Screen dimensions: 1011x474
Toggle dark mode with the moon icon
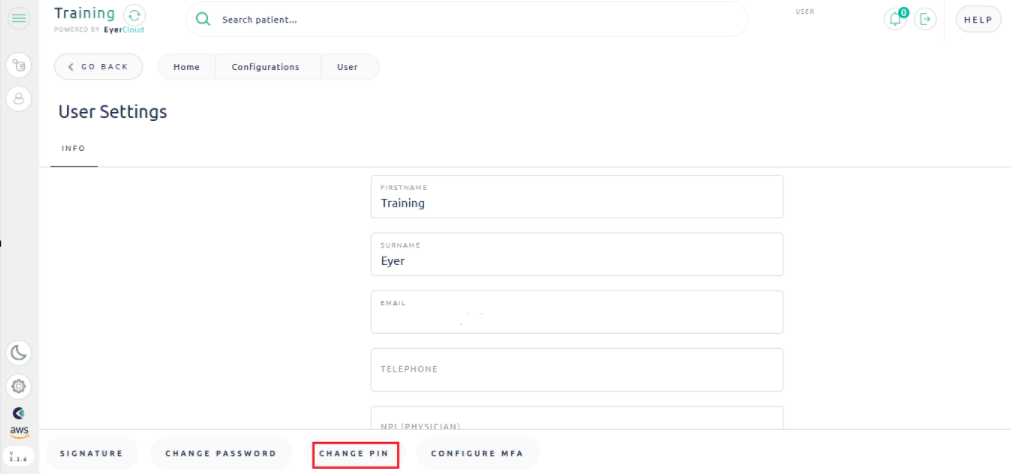tap(19, 353)
